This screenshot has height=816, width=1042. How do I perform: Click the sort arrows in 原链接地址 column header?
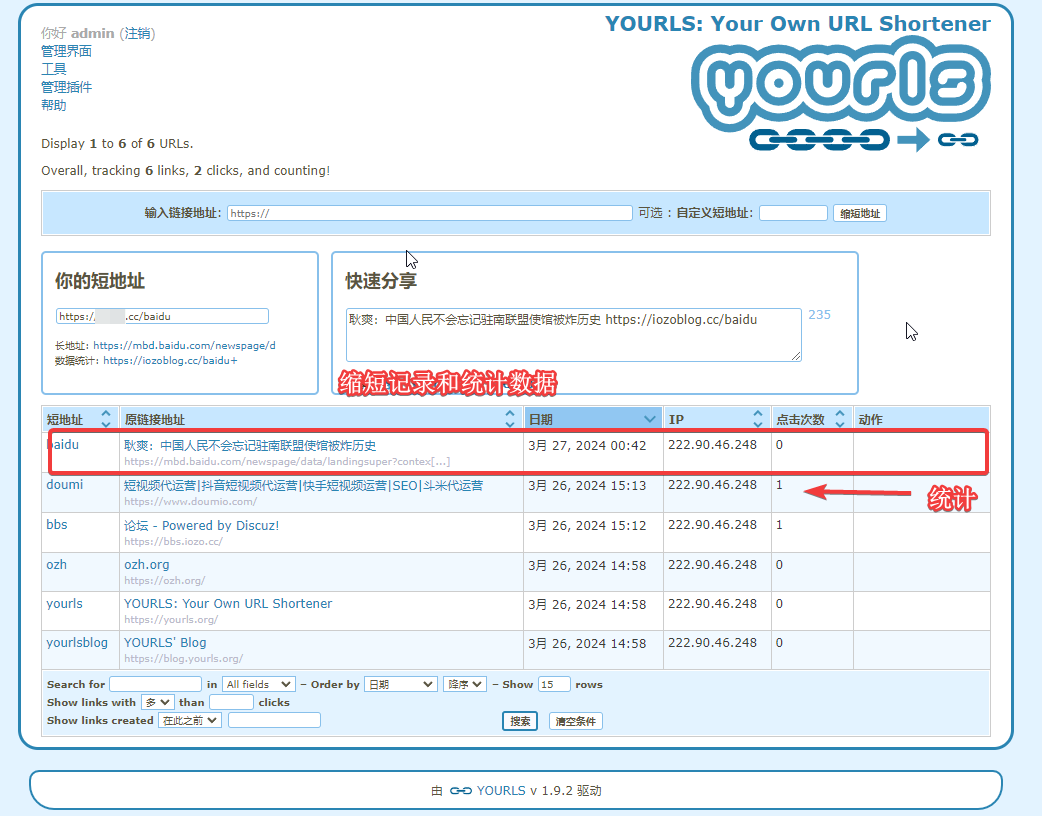click(510, 419)
